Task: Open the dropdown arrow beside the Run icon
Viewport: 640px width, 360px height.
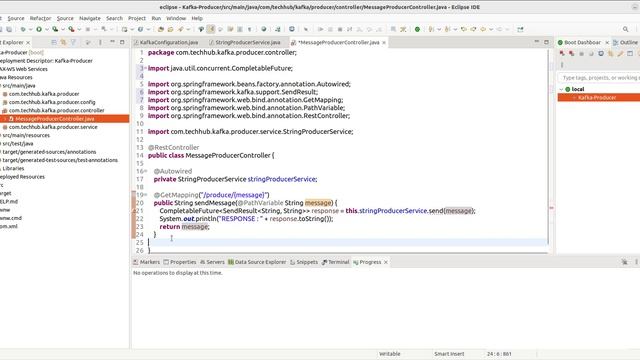Action: click(x=47, y=29)
